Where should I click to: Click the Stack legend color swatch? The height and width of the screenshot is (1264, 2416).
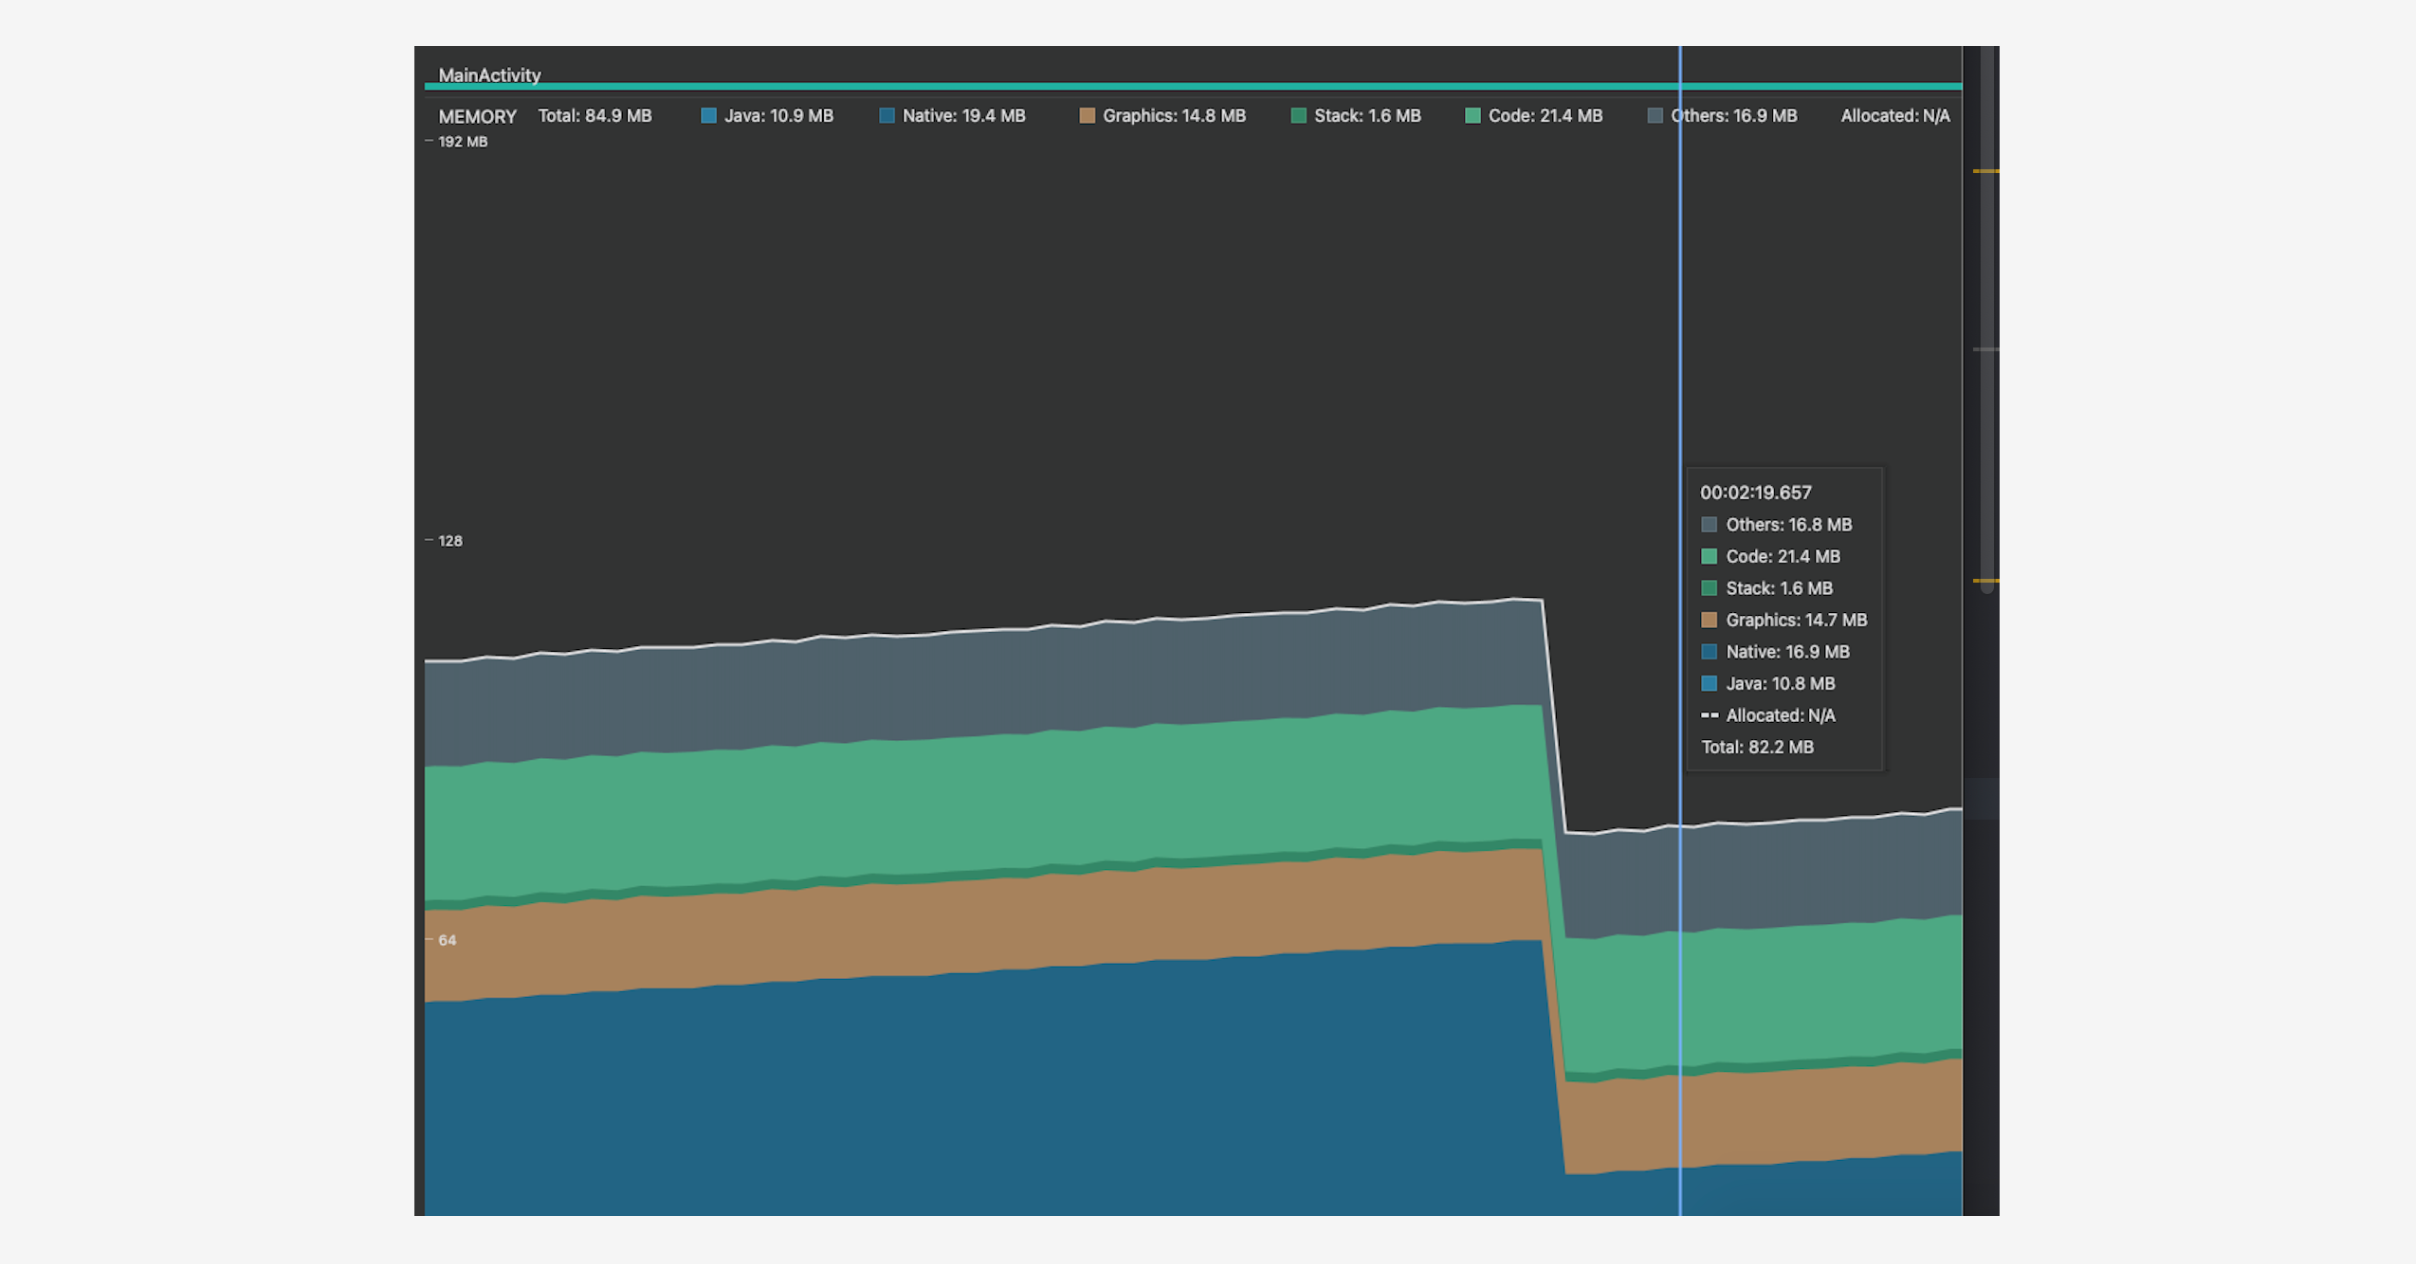[x=1299, y=116]
